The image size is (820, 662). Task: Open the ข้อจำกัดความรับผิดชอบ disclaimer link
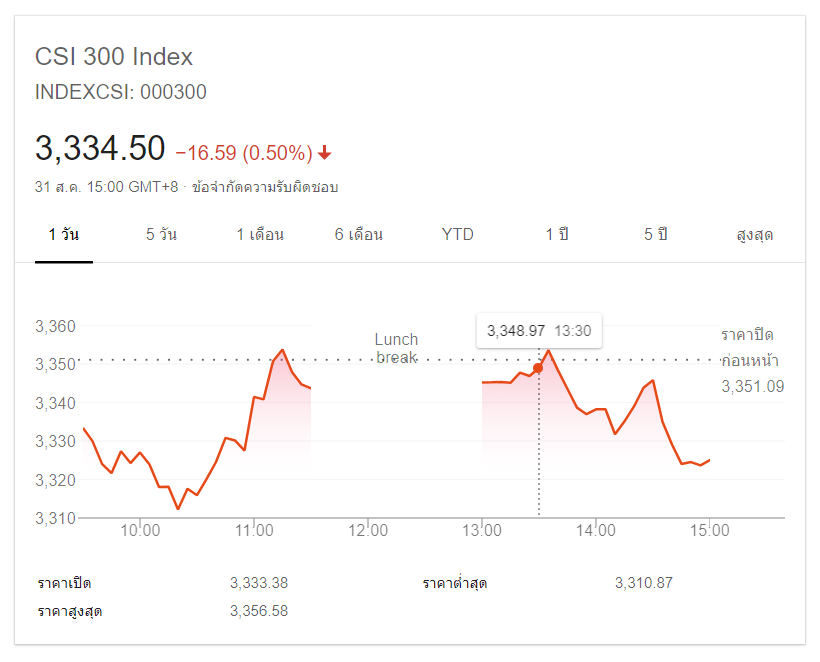(x=265, y=187)
